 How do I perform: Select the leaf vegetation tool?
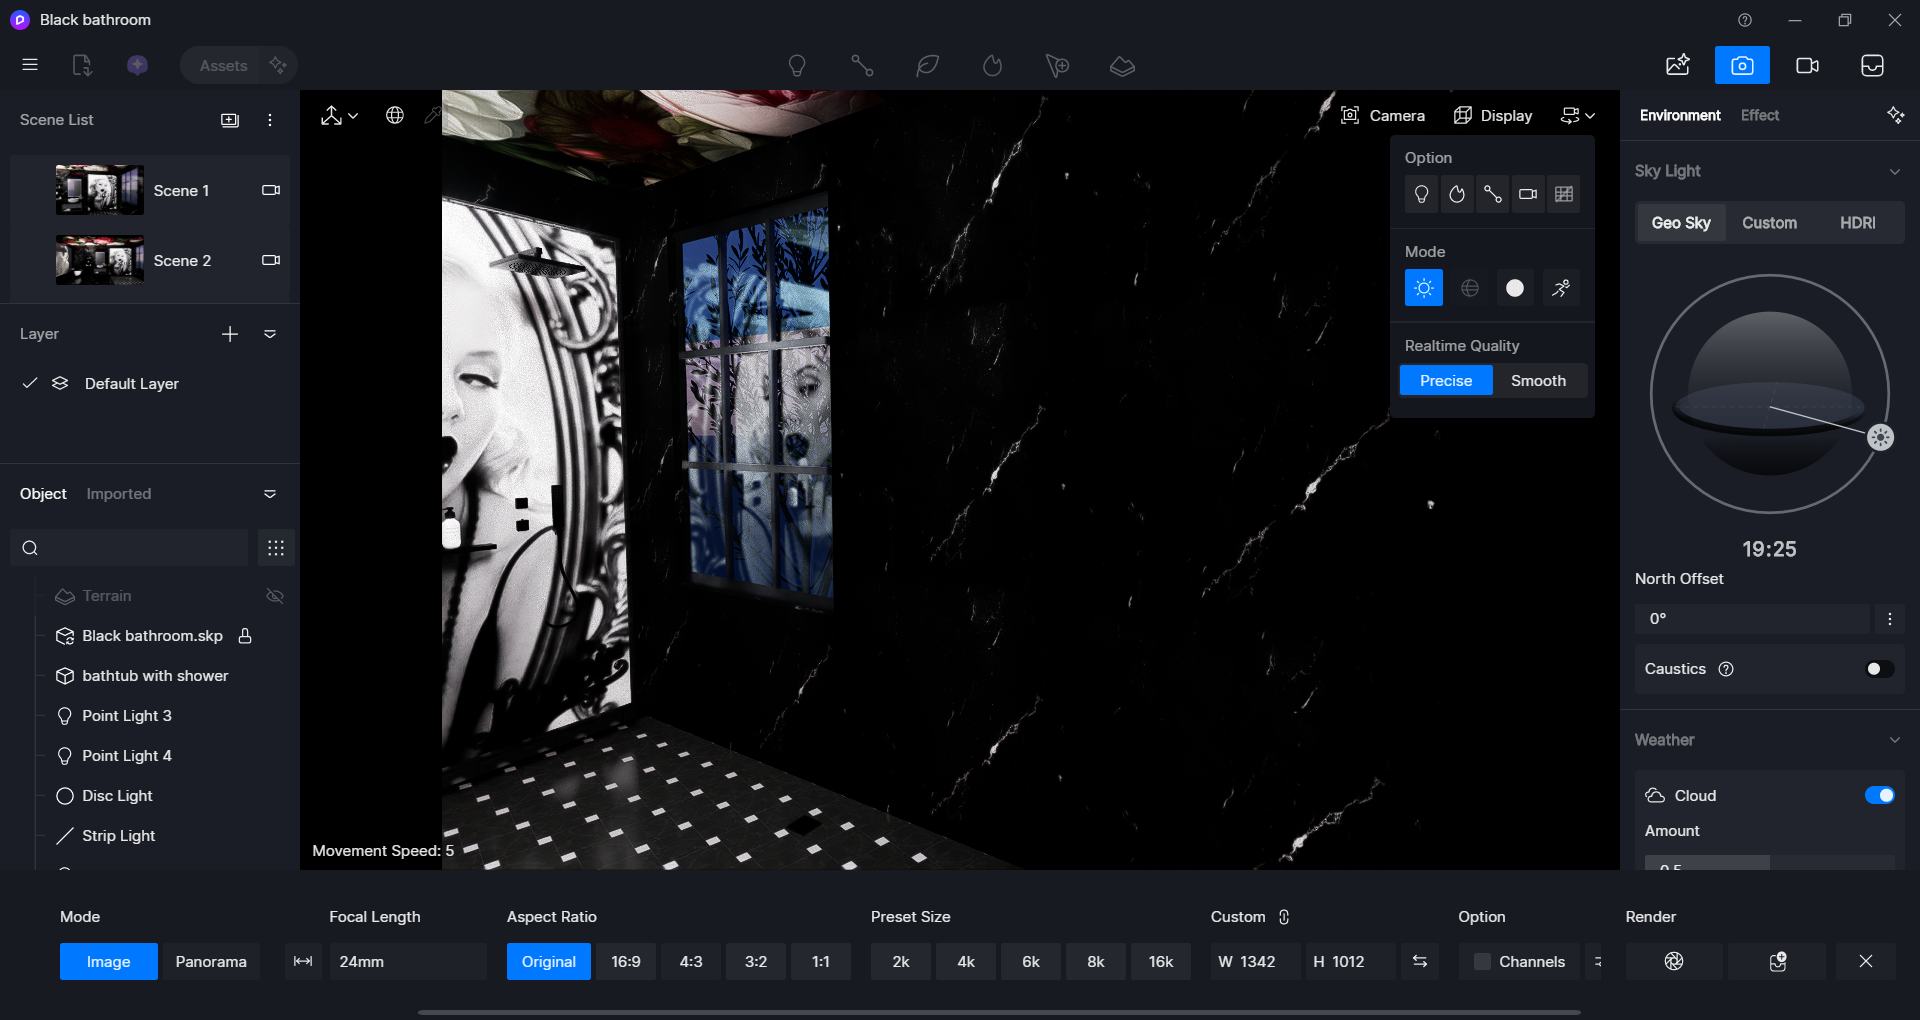[x=927, y=66]
